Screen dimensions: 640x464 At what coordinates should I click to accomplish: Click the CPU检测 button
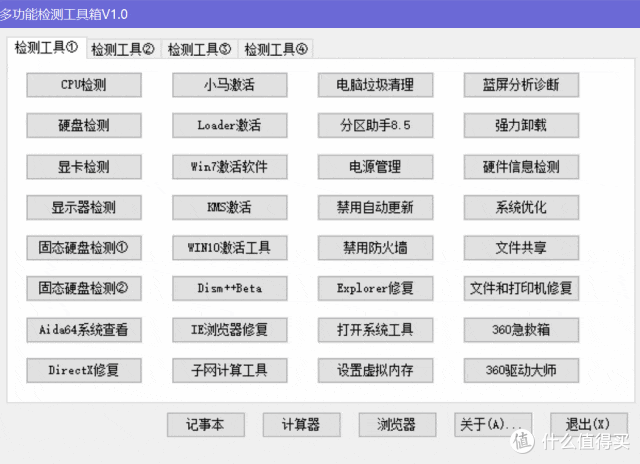pos(84,85)
